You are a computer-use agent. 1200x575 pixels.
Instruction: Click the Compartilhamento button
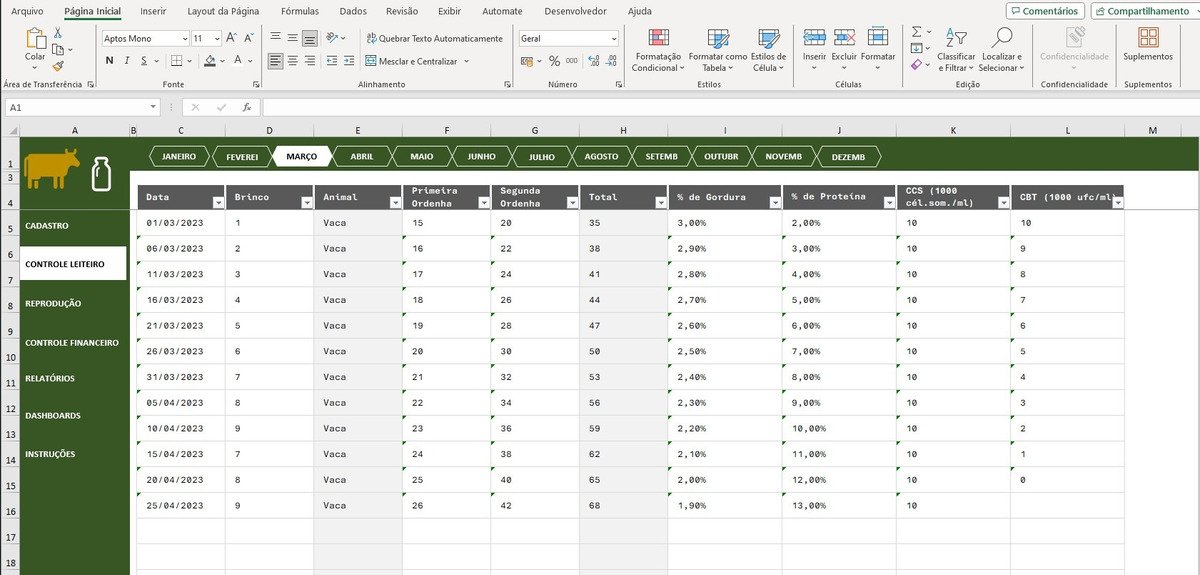click(x=1146, y=11)
